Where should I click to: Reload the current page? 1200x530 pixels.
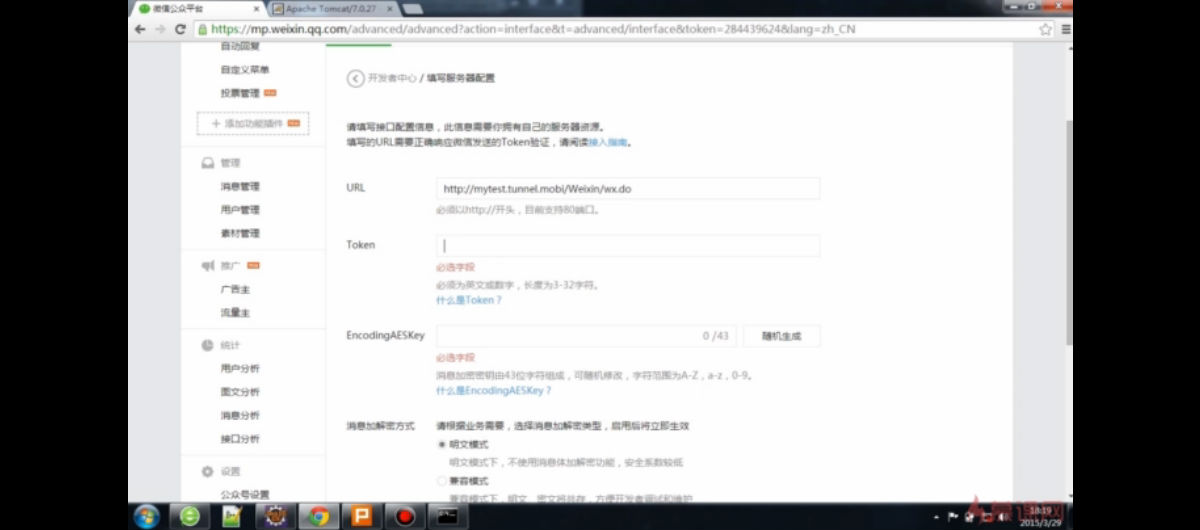(x=180, y=29)
